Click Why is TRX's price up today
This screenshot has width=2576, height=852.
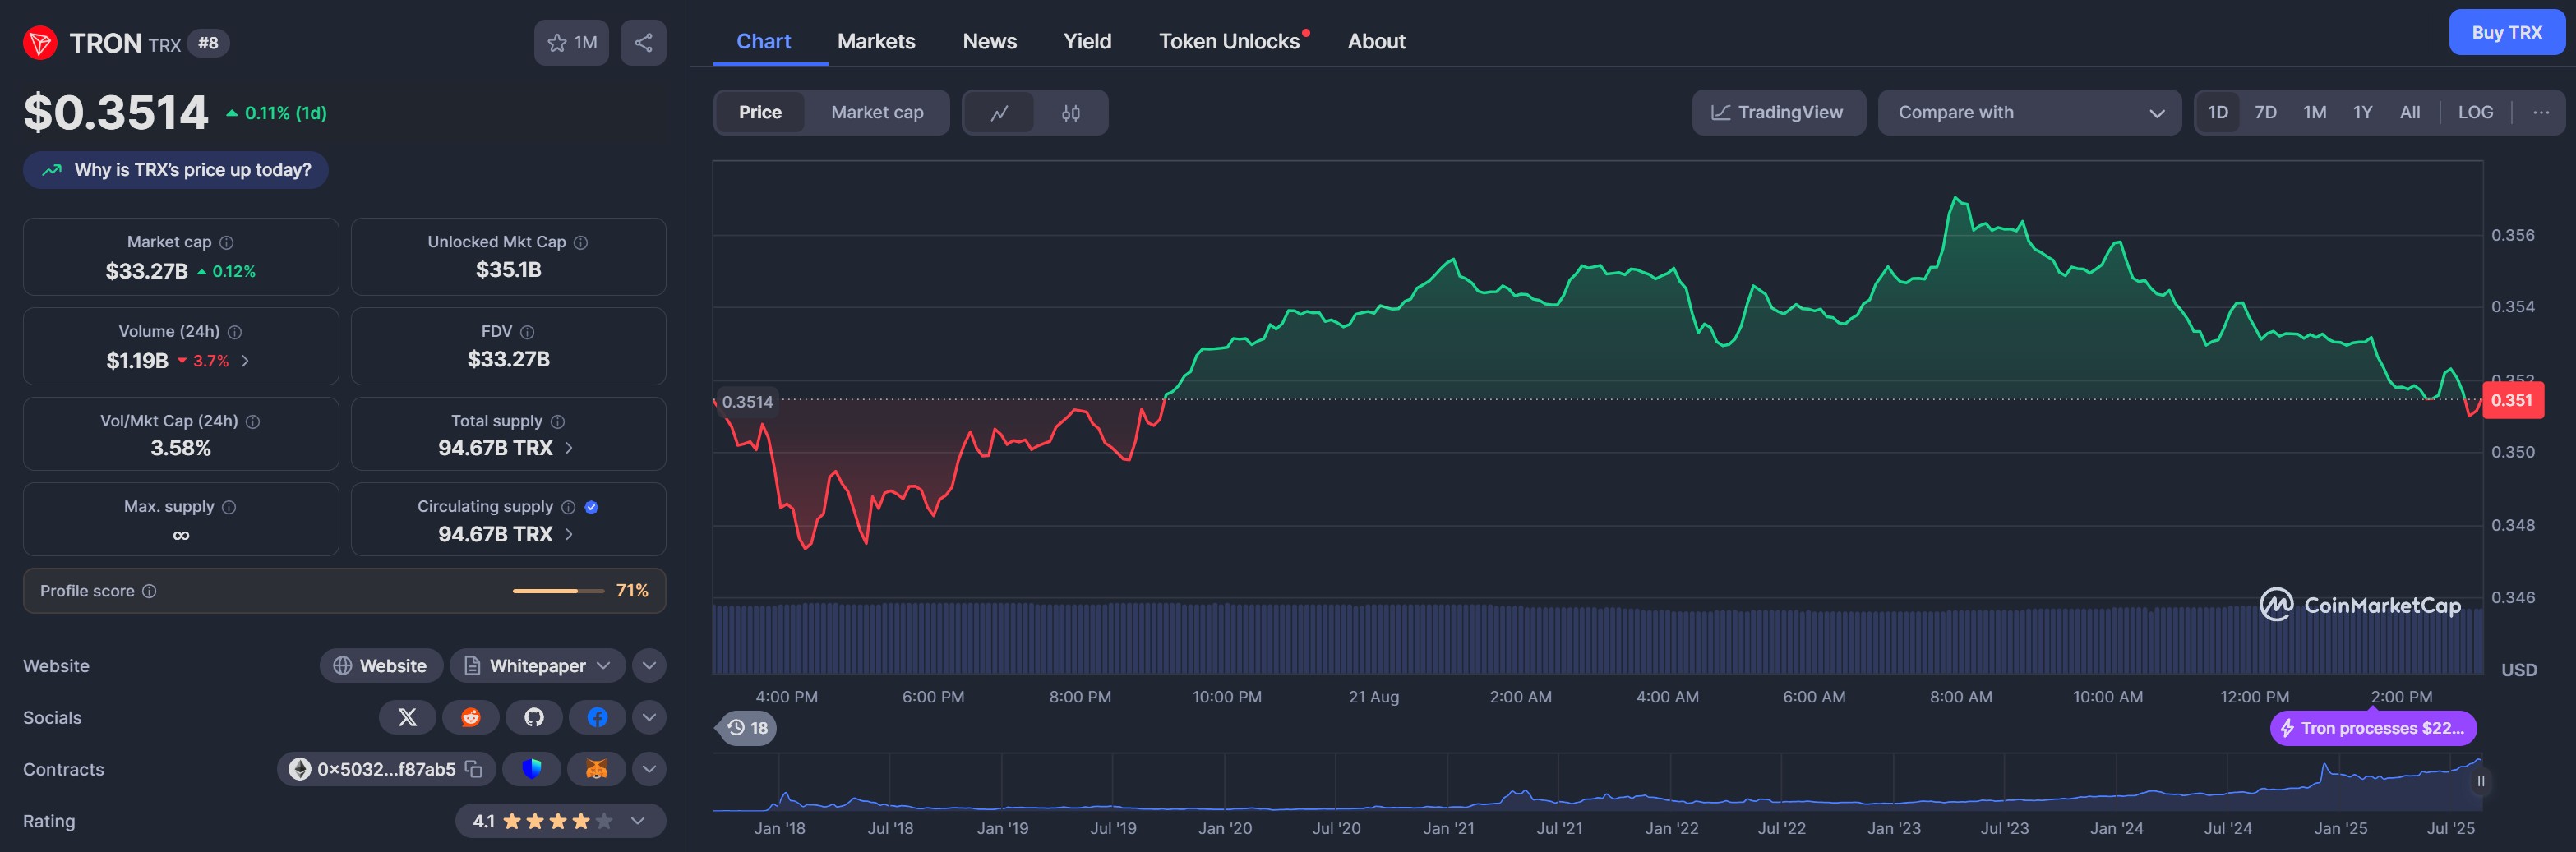point(176,170)
